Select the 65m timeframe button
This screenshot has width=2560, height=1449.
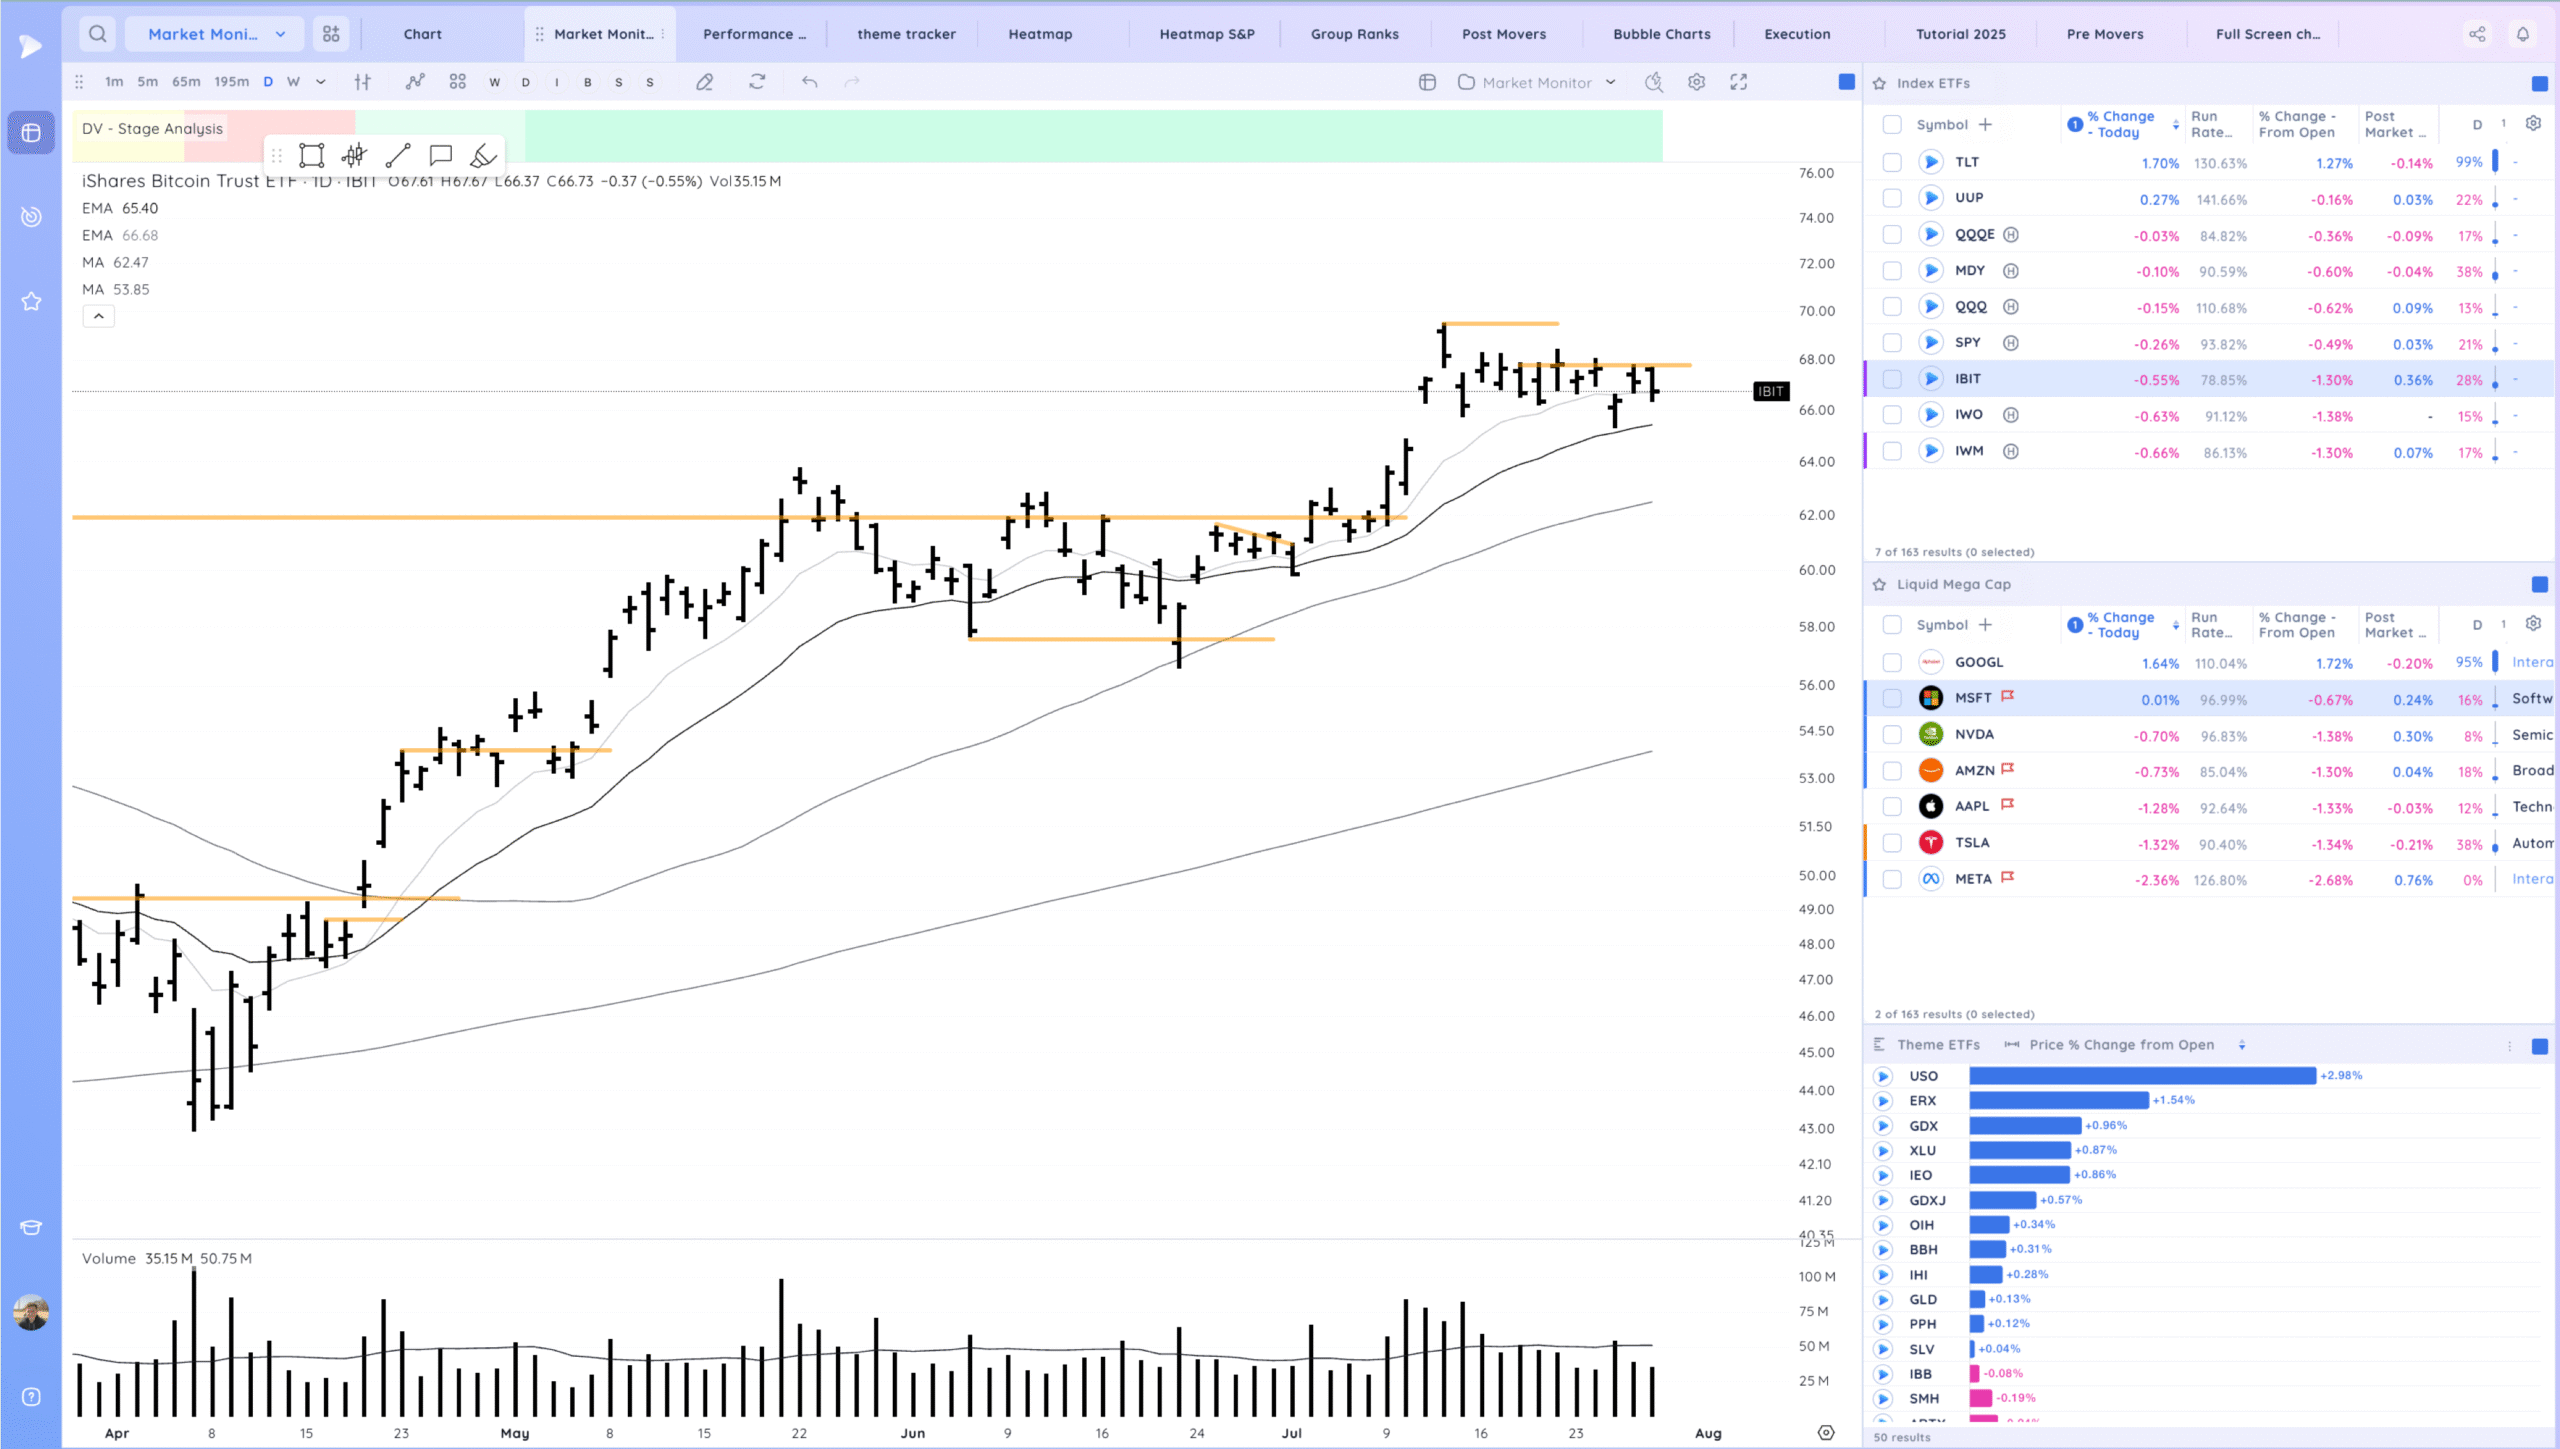click(x=186, y=82)
